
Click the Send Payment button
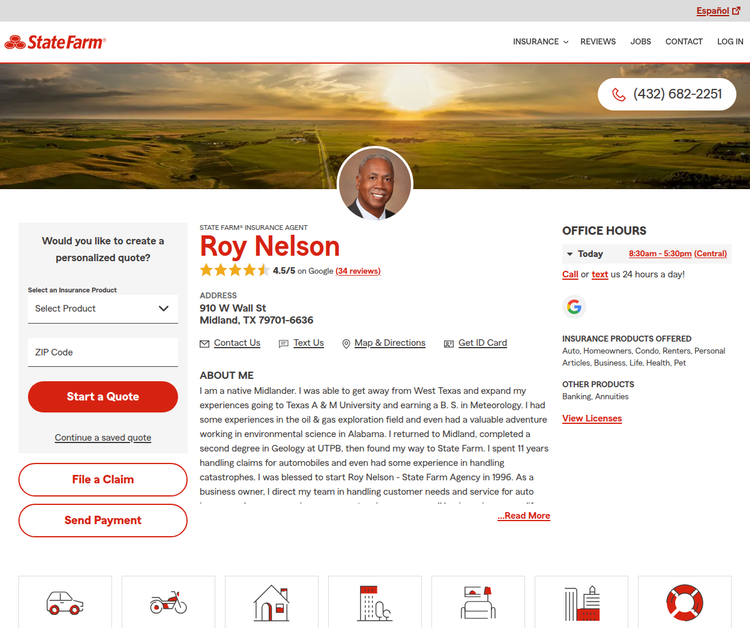103,520
